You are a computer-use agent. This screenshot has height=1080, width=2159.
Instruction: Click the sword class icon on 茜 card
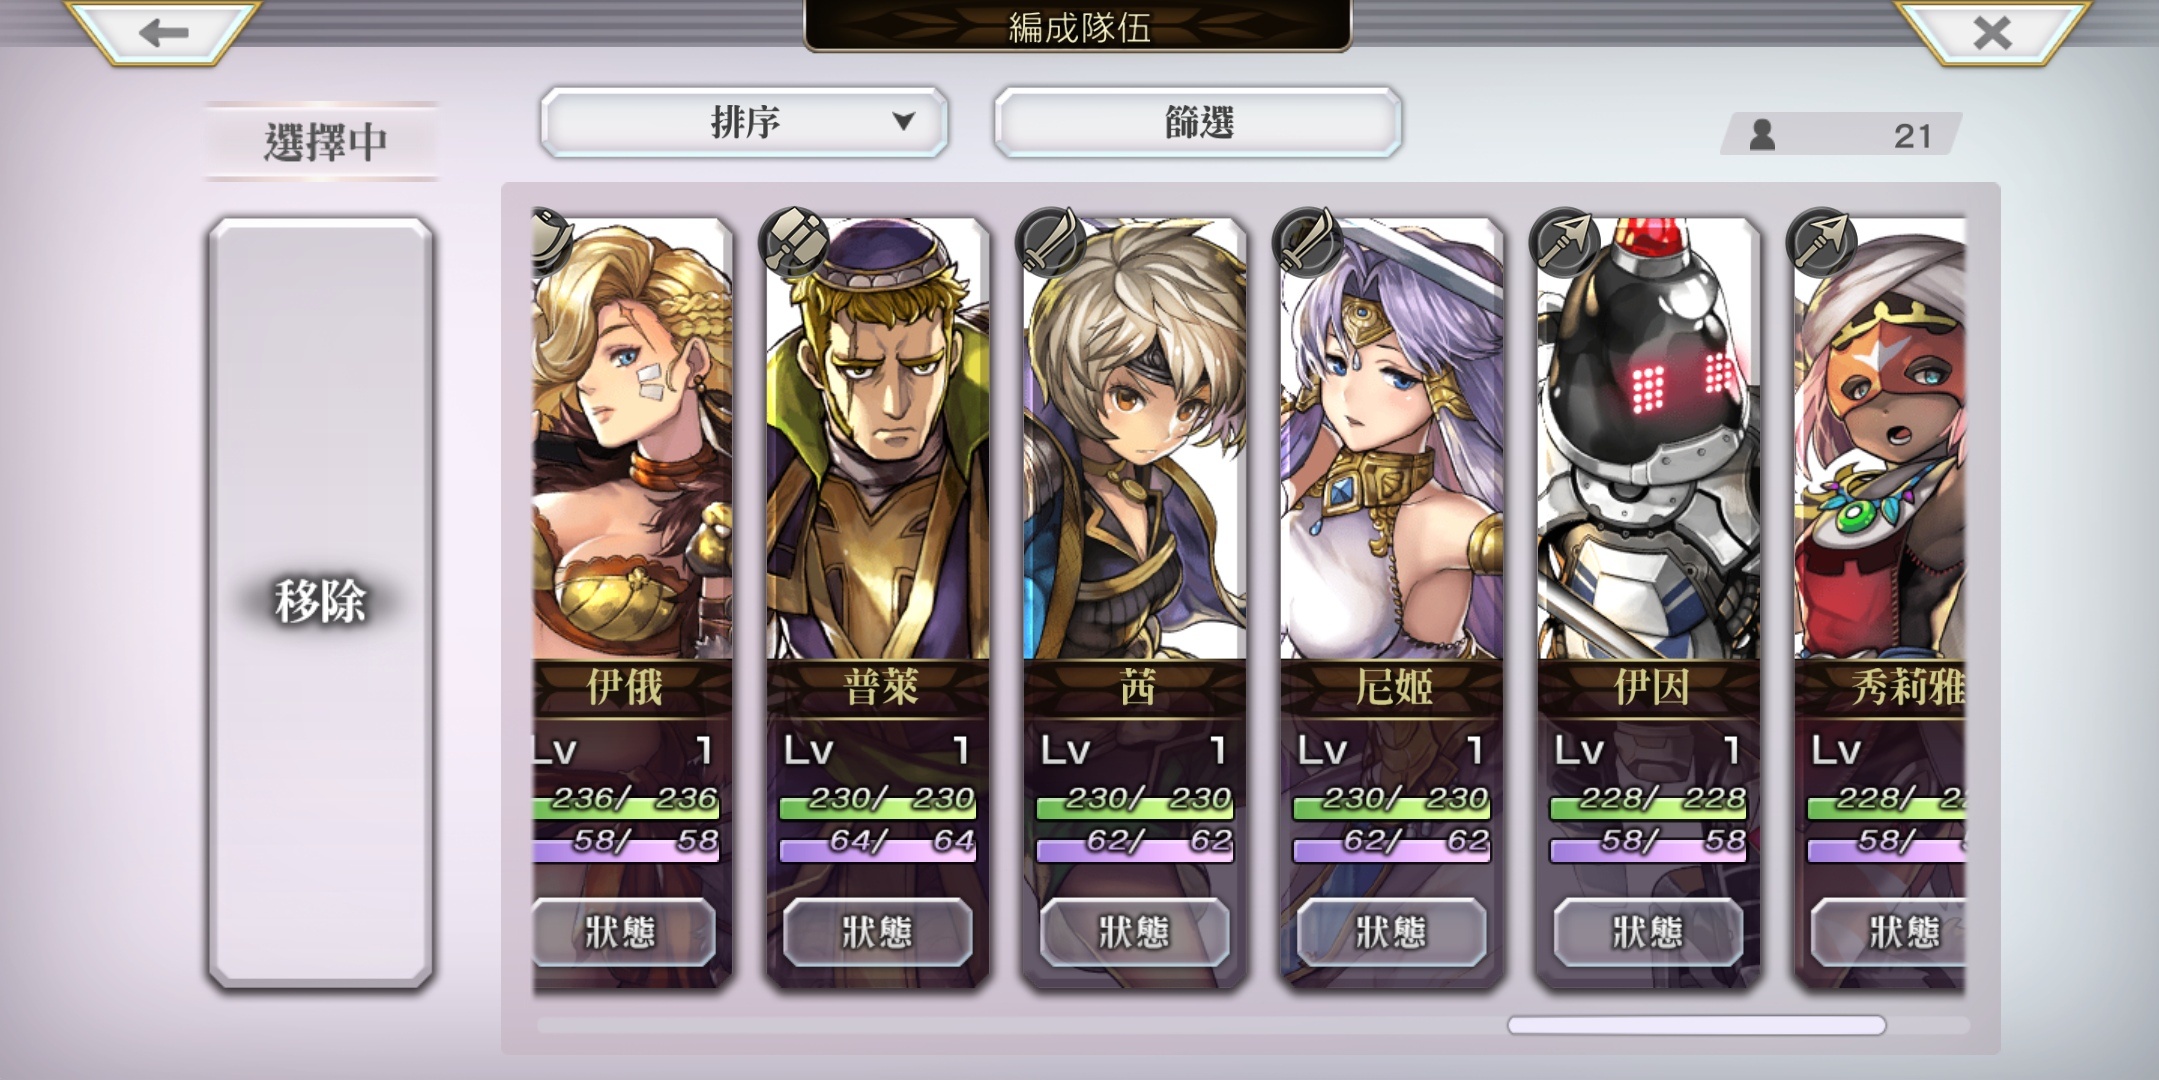coord(1051,240)
